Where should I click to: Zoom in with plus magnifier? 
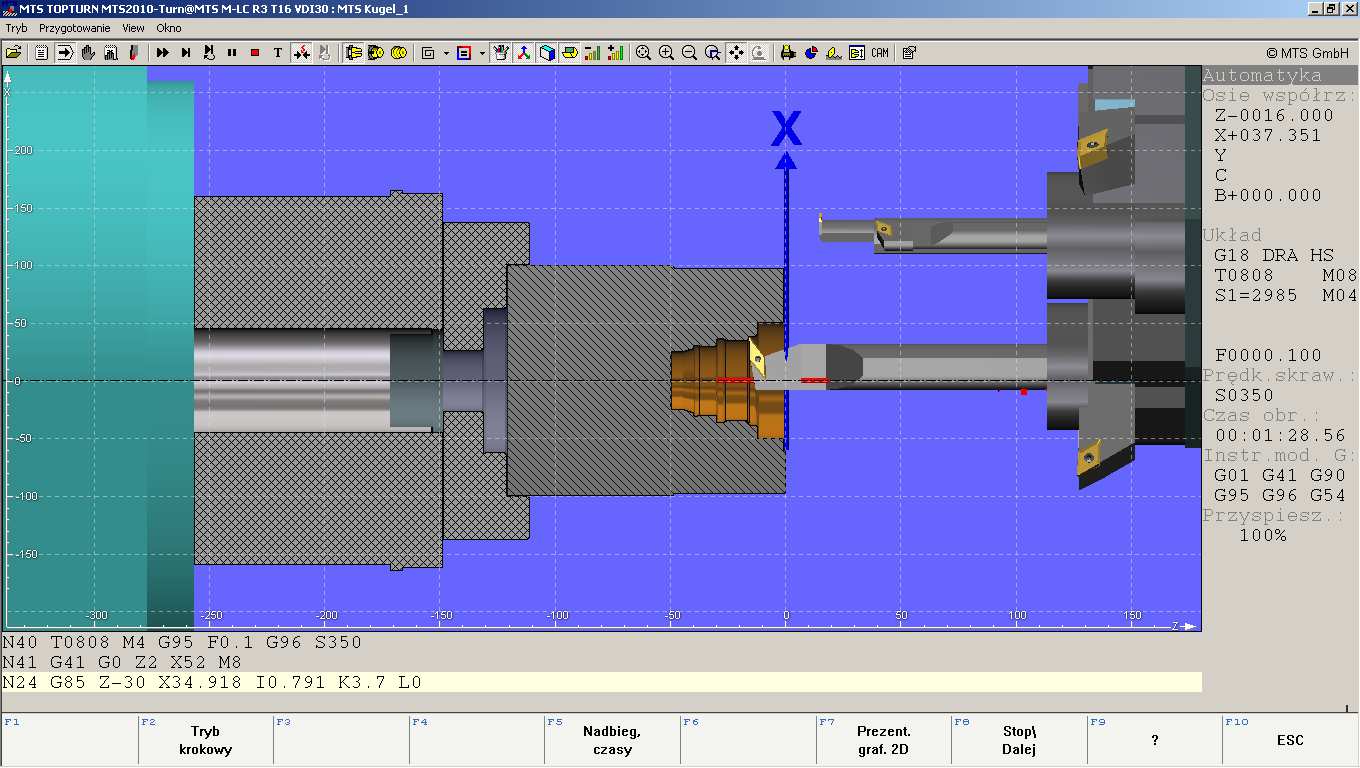click(666, 52)
